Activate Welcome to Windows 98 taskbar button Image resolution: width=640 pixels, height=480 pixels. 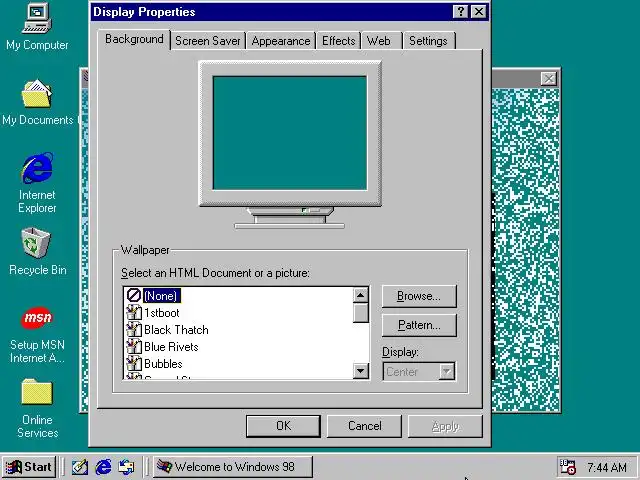[x=233, y=467]
